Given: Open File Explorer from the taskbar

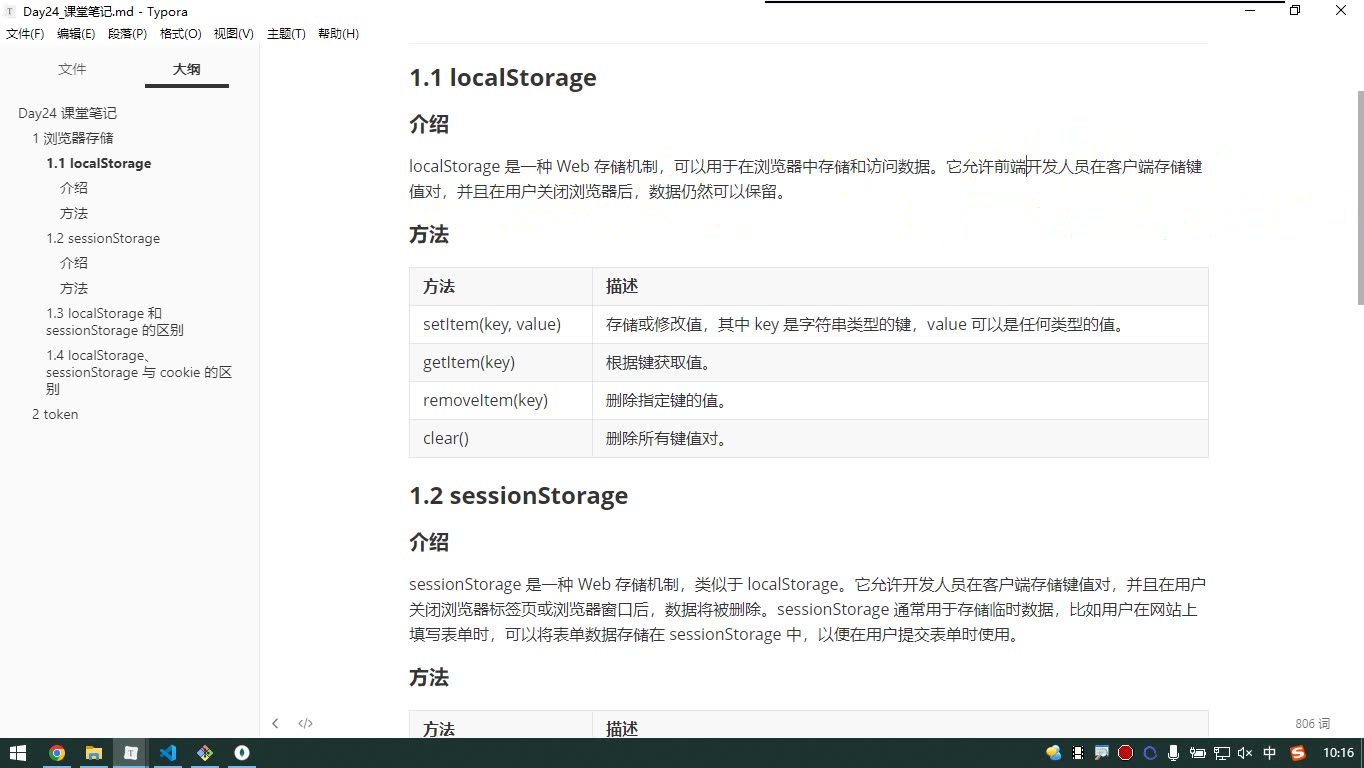Looking at the screenshot, I should tap(94, 753).
